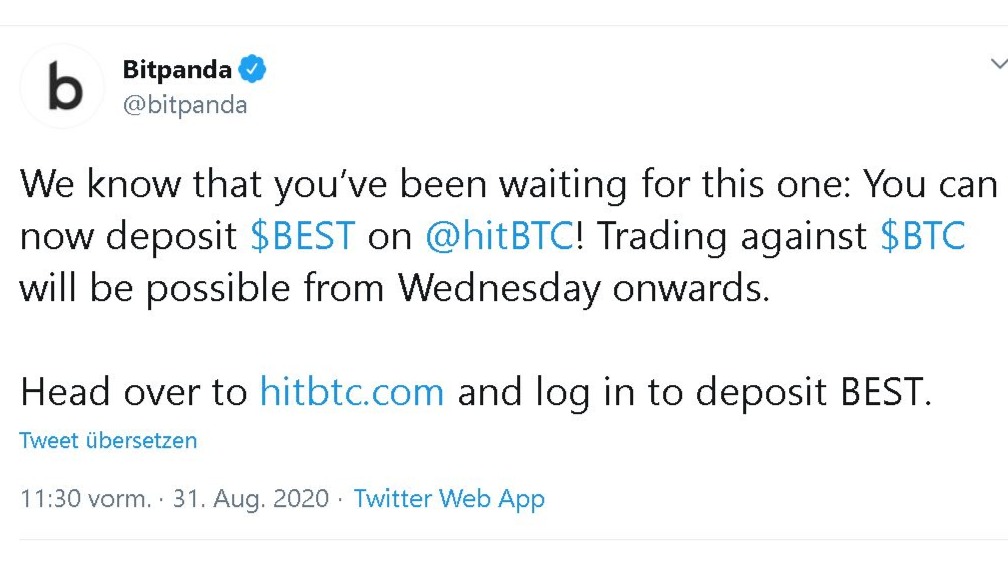
Task: Click the blue verified badge
Action: tap(253, 69)
